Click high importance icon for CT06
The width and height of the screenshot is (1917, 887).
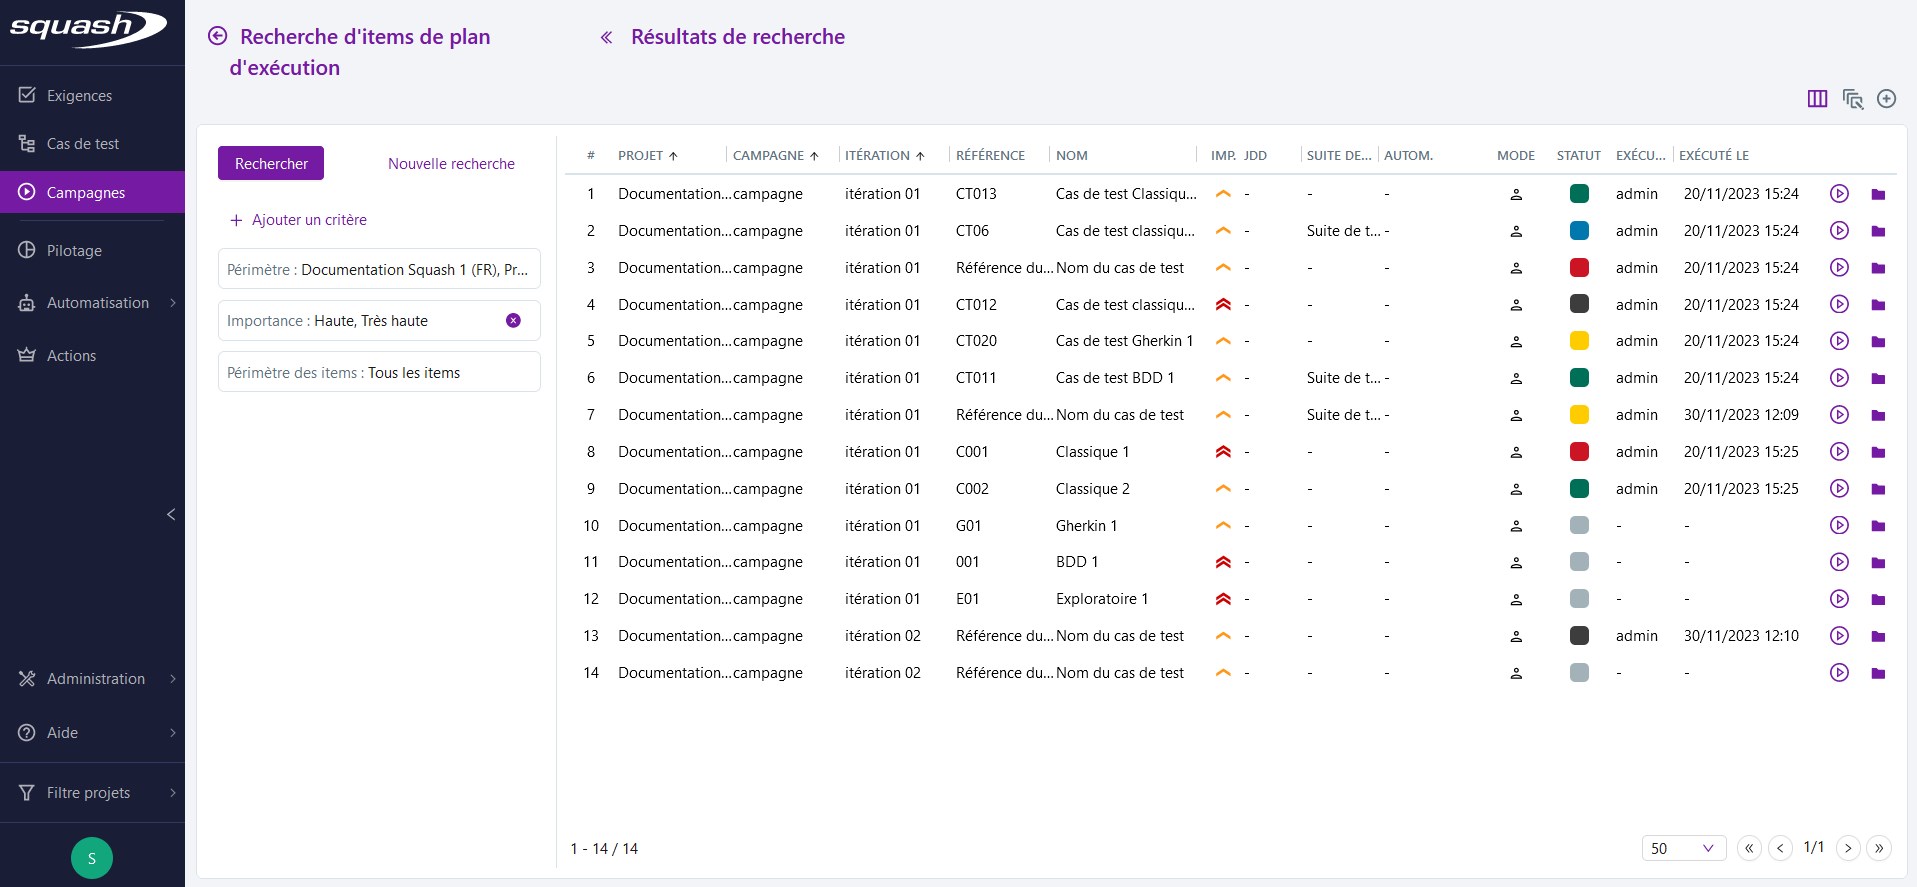1223,231
